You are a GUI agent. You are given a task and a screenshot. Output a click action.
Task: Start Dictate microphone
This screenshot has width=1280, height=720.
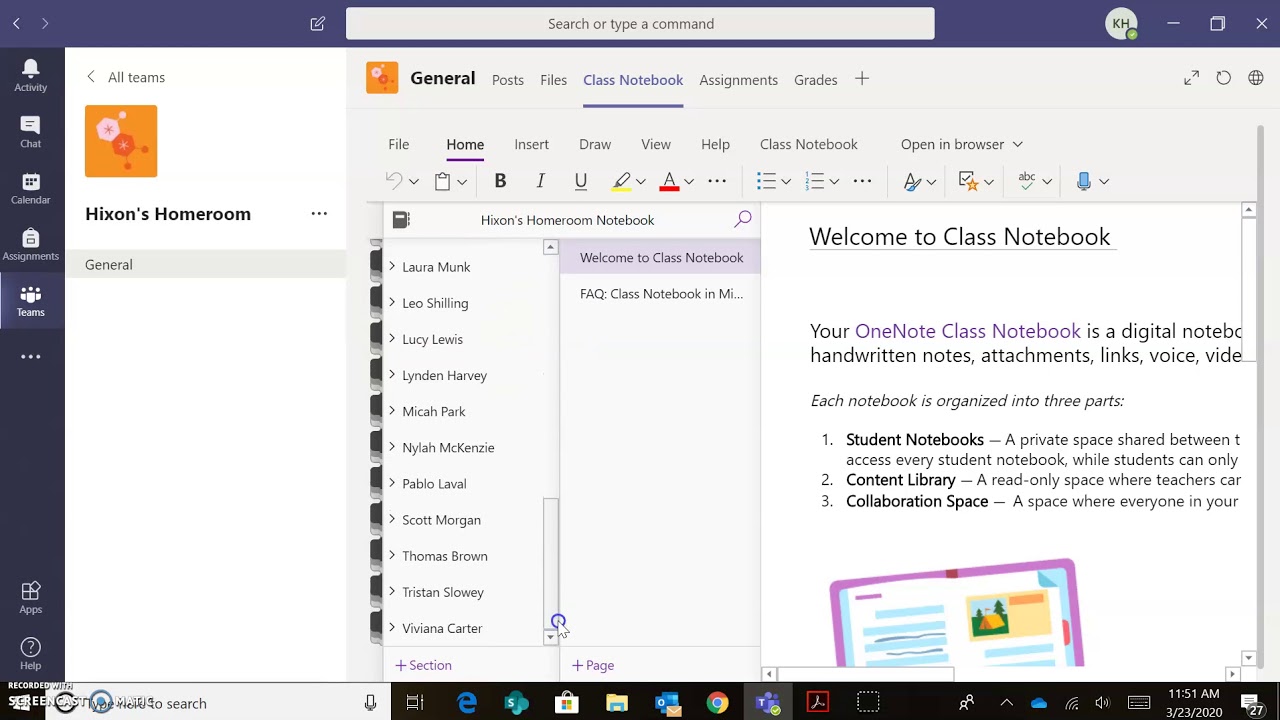(1084, 181)
